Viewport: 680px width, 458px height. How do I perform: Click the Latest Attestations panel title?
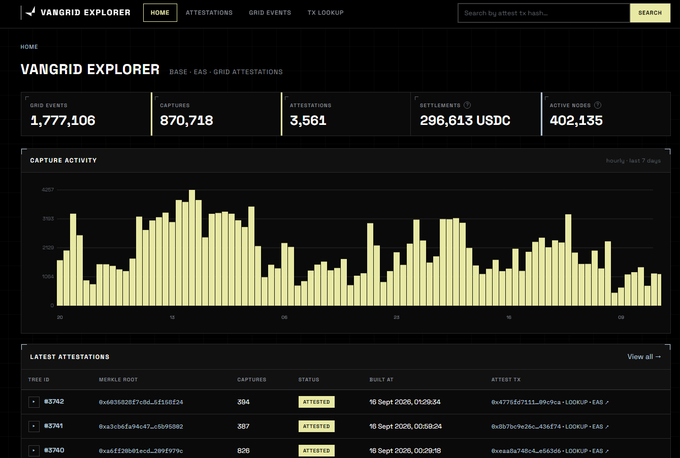[x=70, y=357]
